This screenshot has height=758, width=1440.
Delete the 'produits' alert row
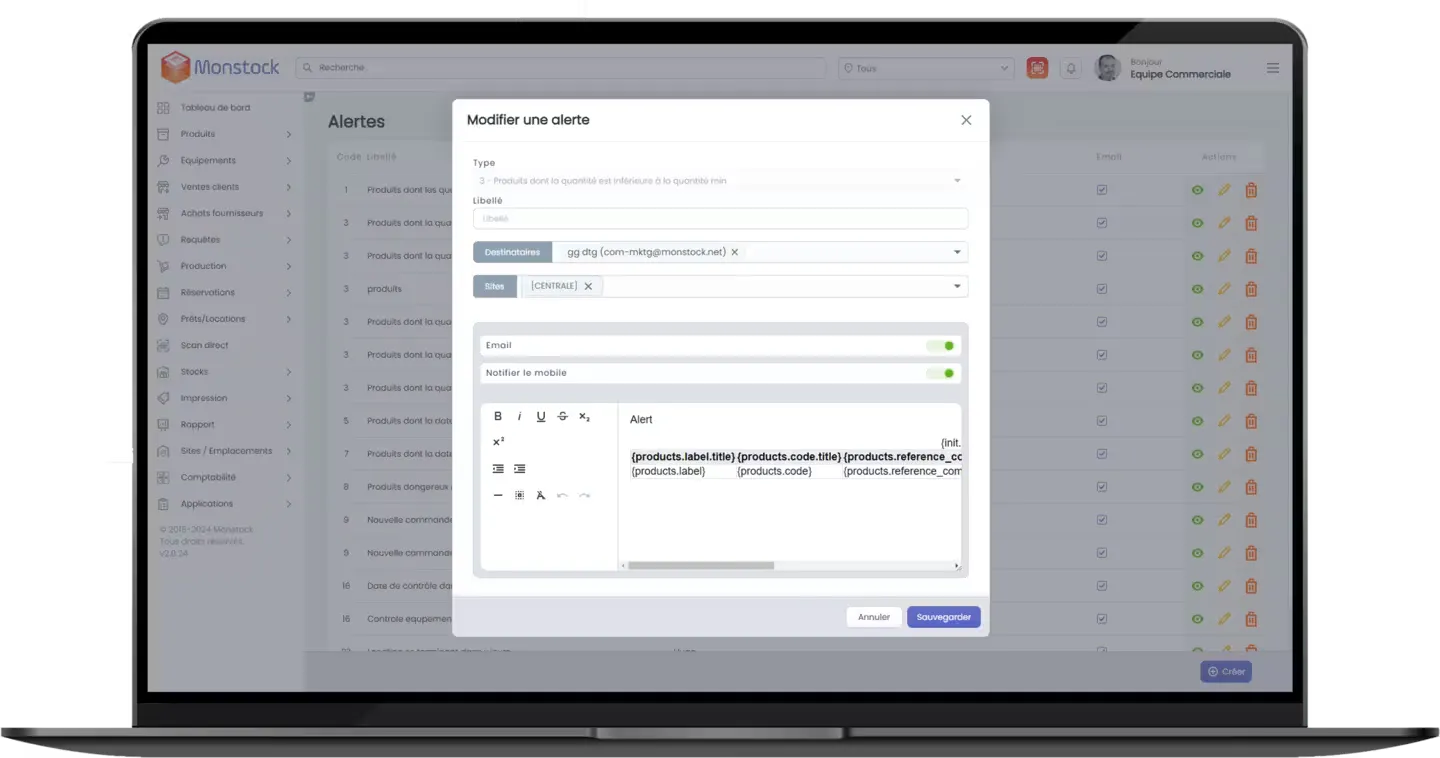click(x=1251, y=289)
